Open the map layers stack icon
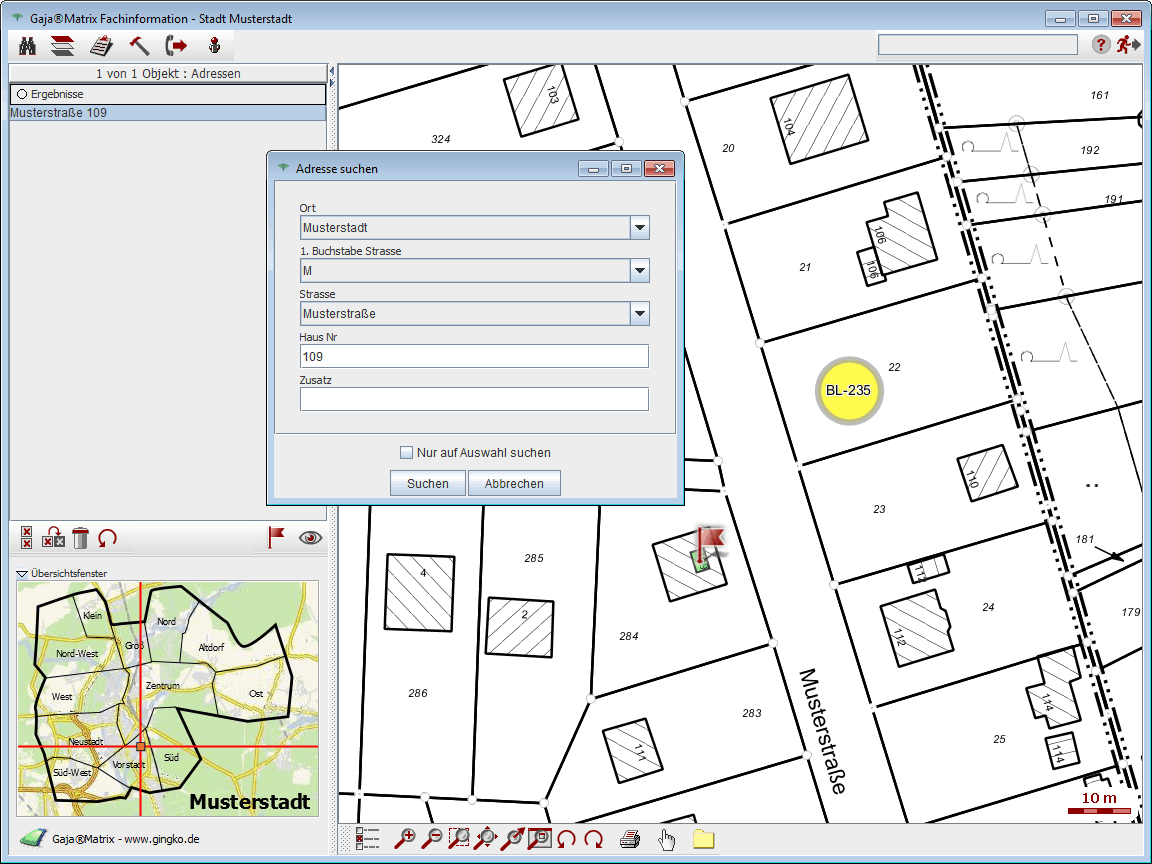The width and height of the screenshot is (1152, 864). [63, 45]
